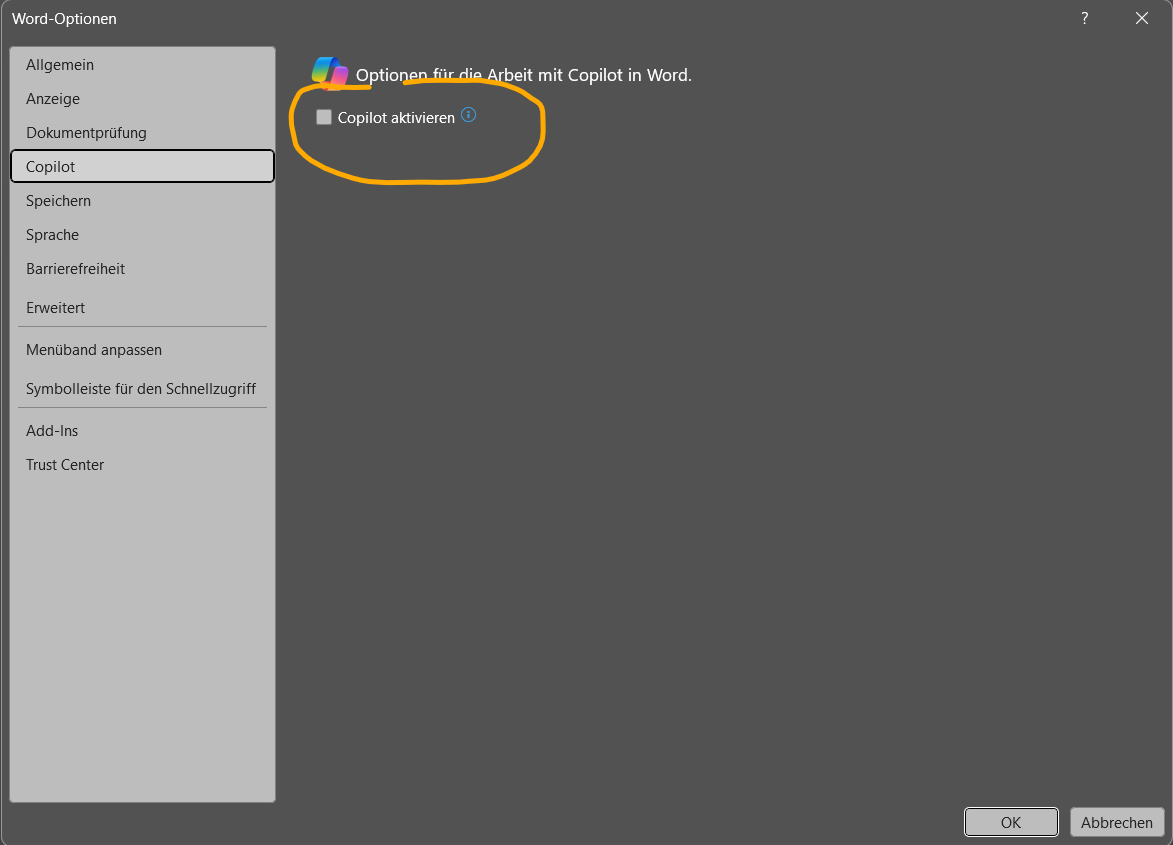Click the help question mark icon
The image size is (1173, 845).
pos(1085,19)
